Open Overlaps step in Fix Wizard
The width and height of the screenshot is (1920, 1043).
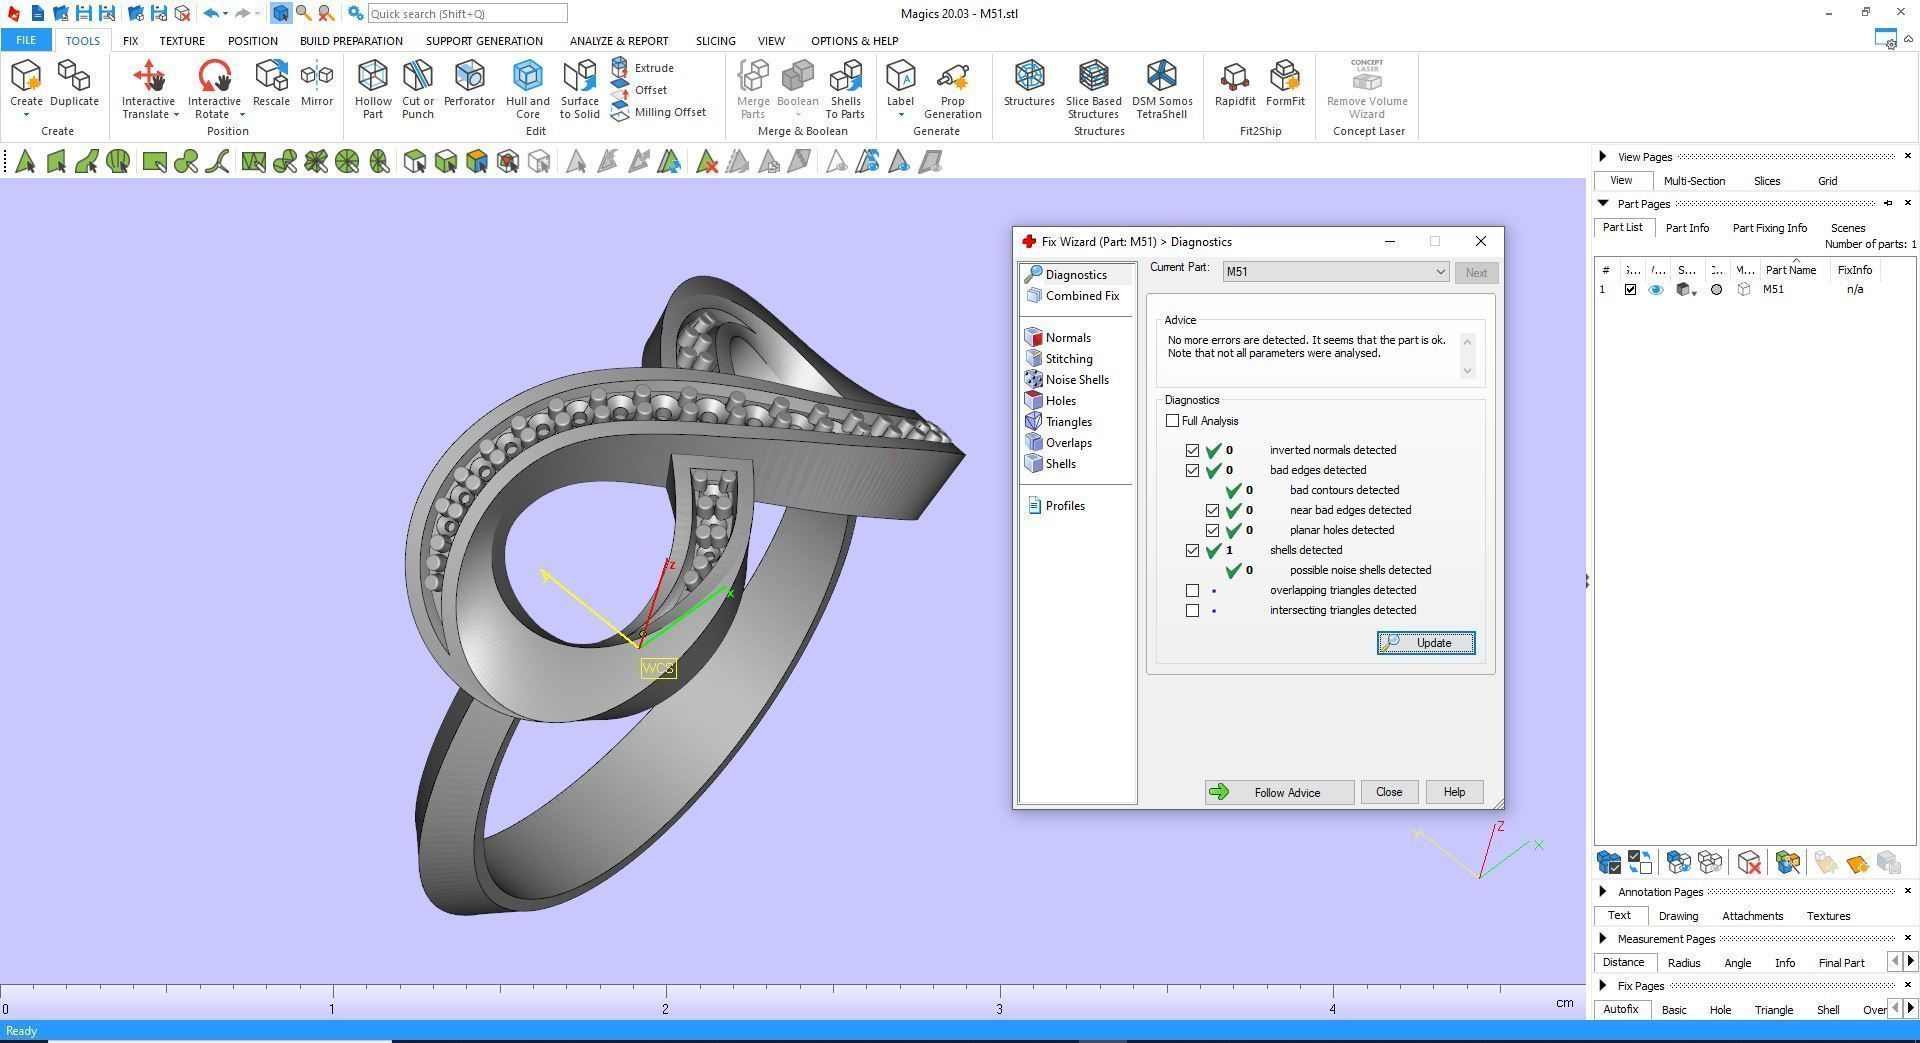coord(1058,443)
